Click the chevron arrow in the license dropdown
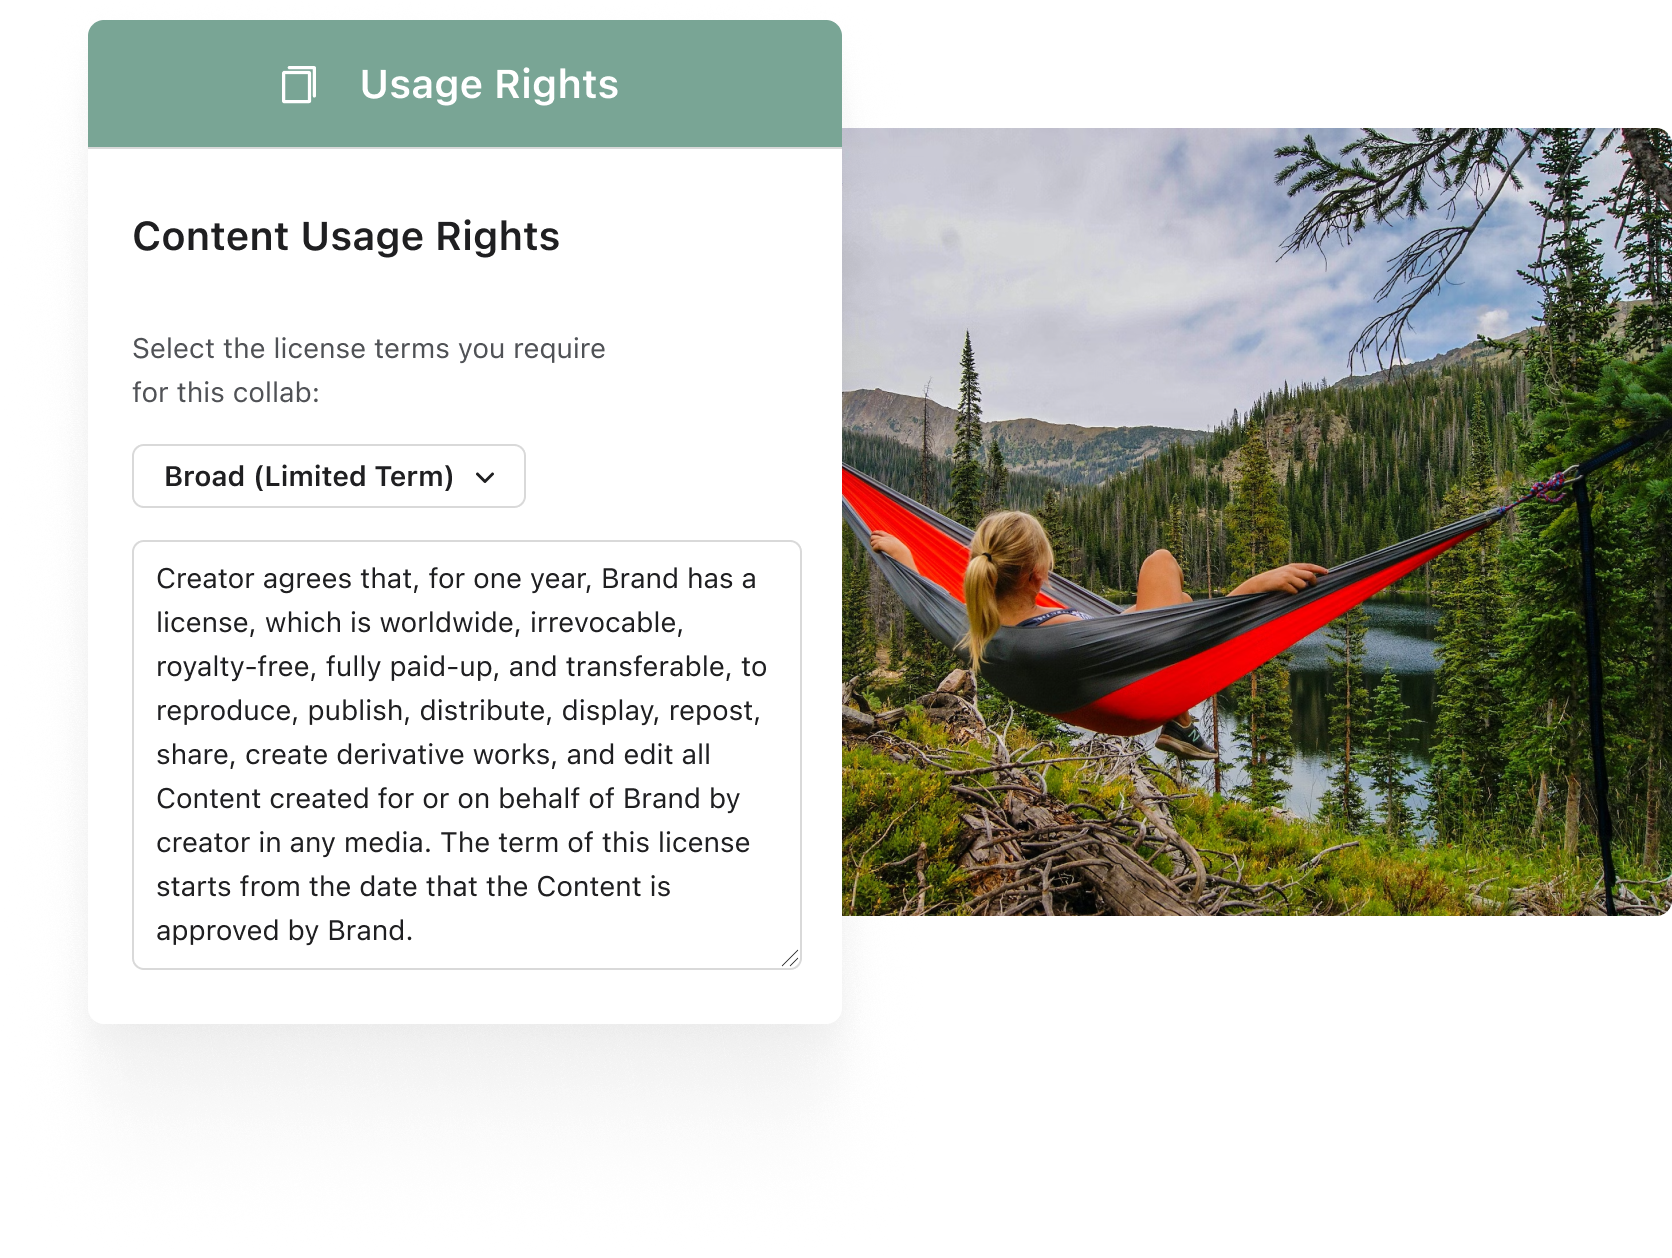This screenshot has height=1258, width=1672. click(485, 478)
